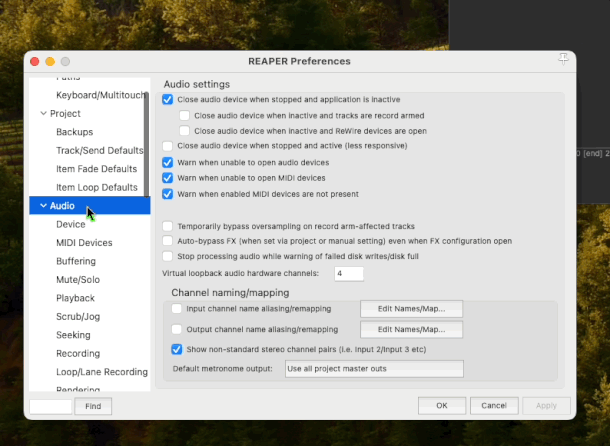The height and width of the screenshot is (446, 610).
Task: Open Edit Names/Map for output channels
Action: tap(412, 329)
